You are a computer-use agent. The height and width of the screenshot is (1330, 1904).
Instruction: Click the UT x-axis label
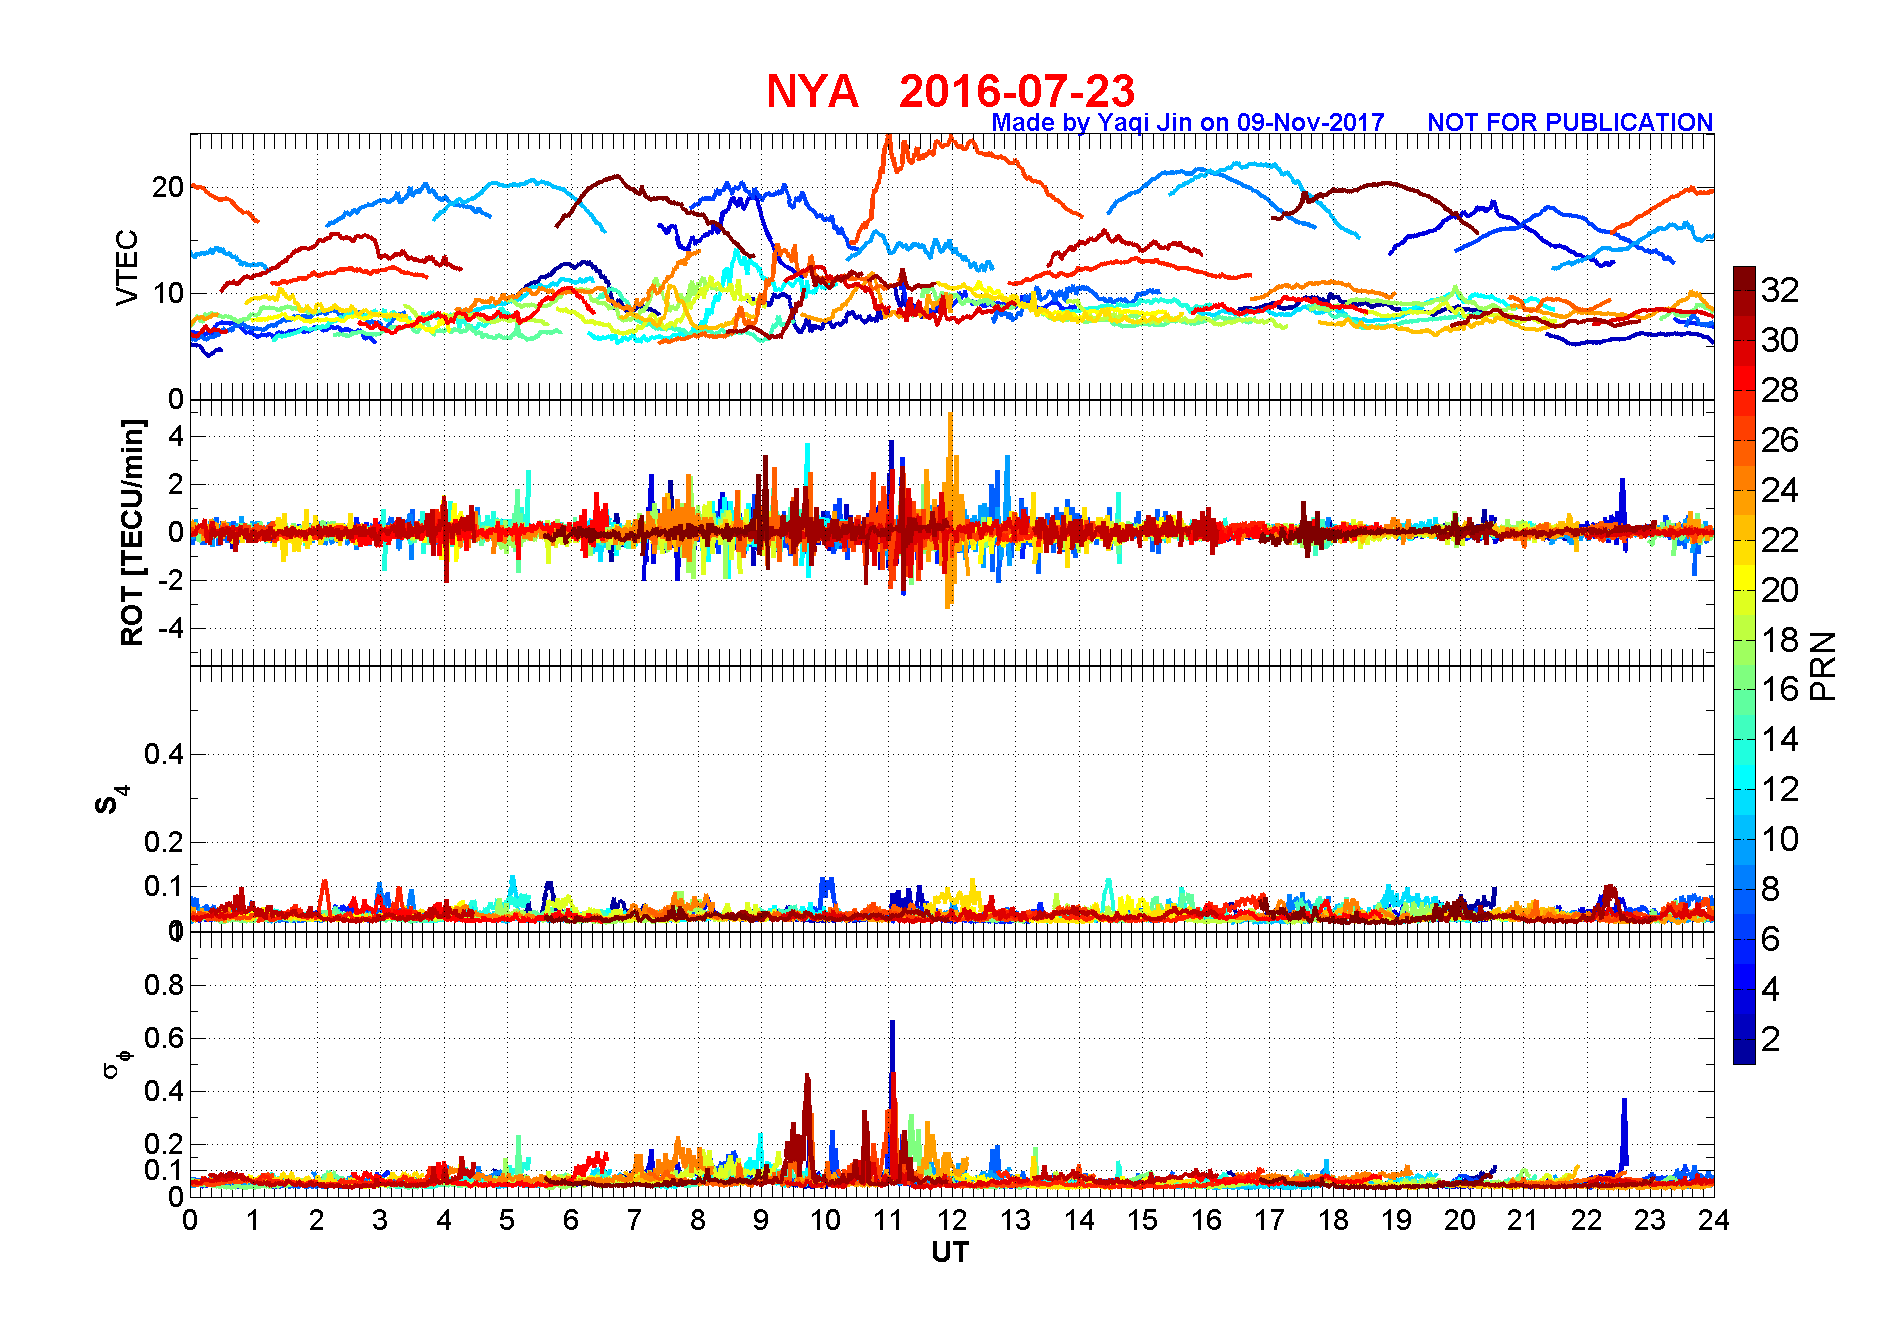click(x=950, y=1252)
